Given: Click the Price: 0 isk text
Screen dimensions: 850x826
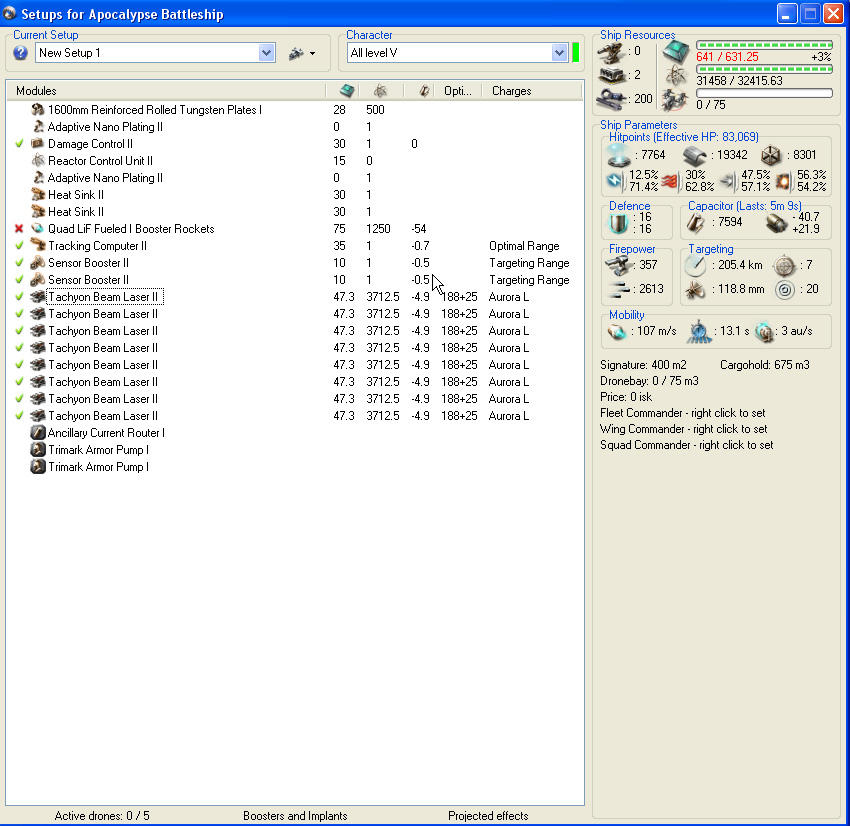Looking at the screenshot, I should coord(626,397).
